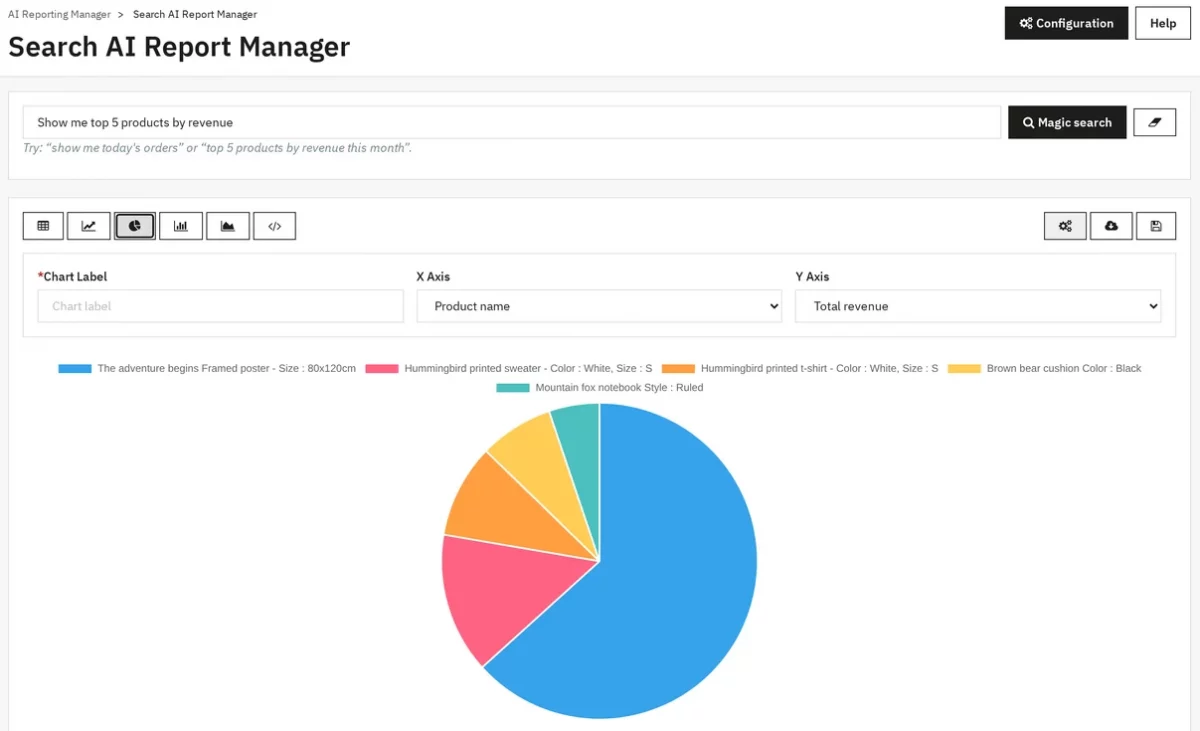Toggle the Hummingbird printed t-shirt legend label
The width and height of the screenshot is (1200, 731).
pyautogui.click(x=820, y=368)
